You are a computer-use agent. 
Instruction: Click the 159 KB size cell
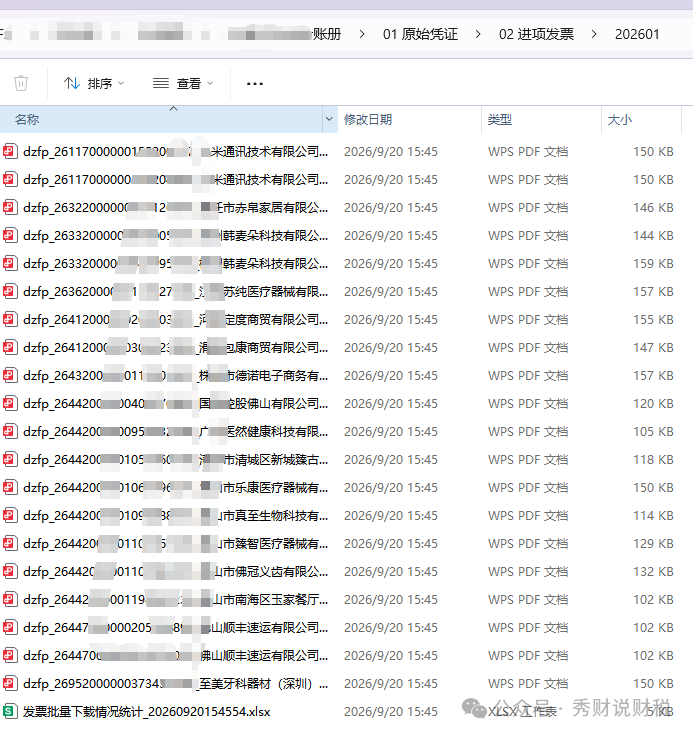[x=653, y=263]
